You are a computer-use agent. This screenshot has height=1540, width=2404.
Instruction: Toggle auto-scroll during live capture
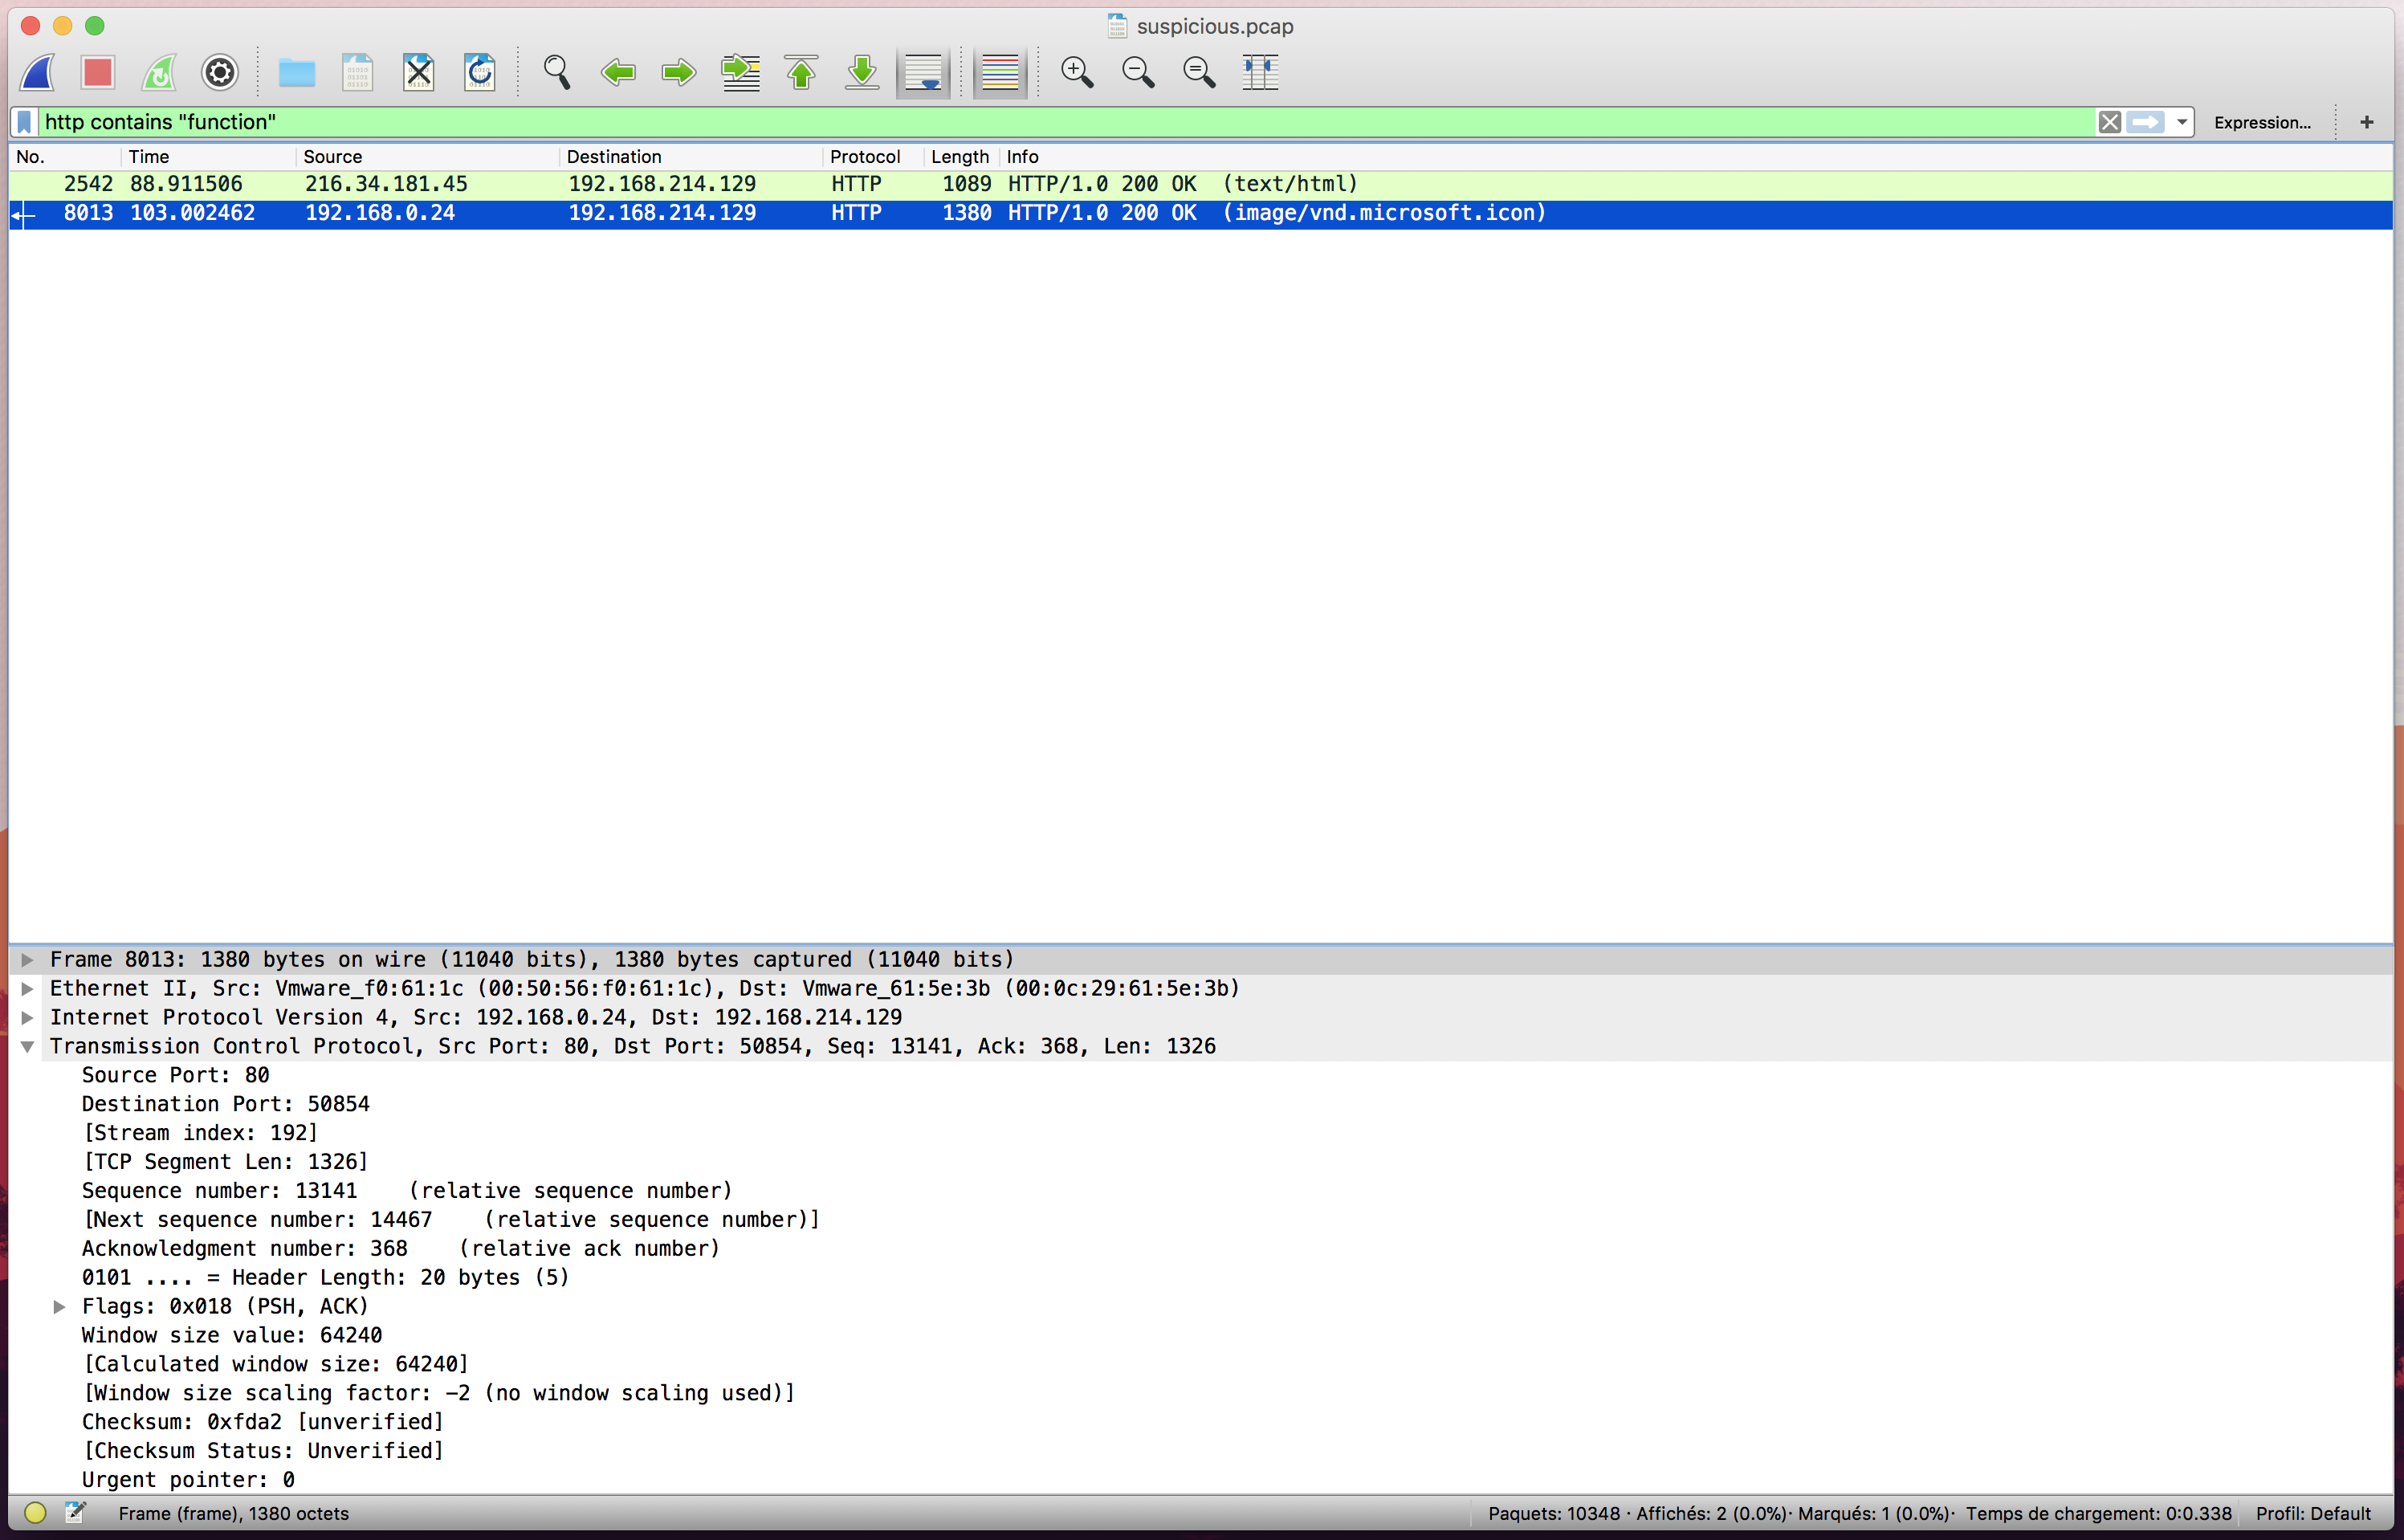point(923,72)
